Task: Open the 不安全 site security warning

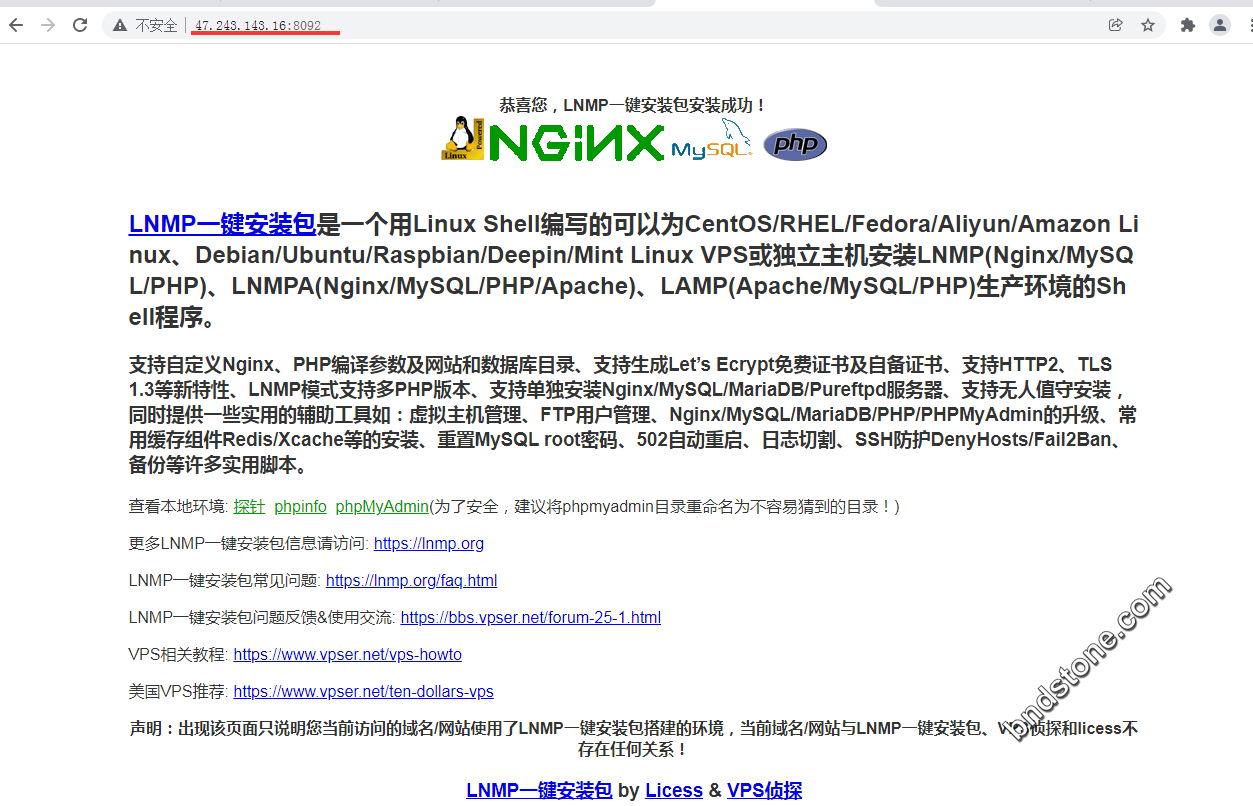Action: [145, 25]
